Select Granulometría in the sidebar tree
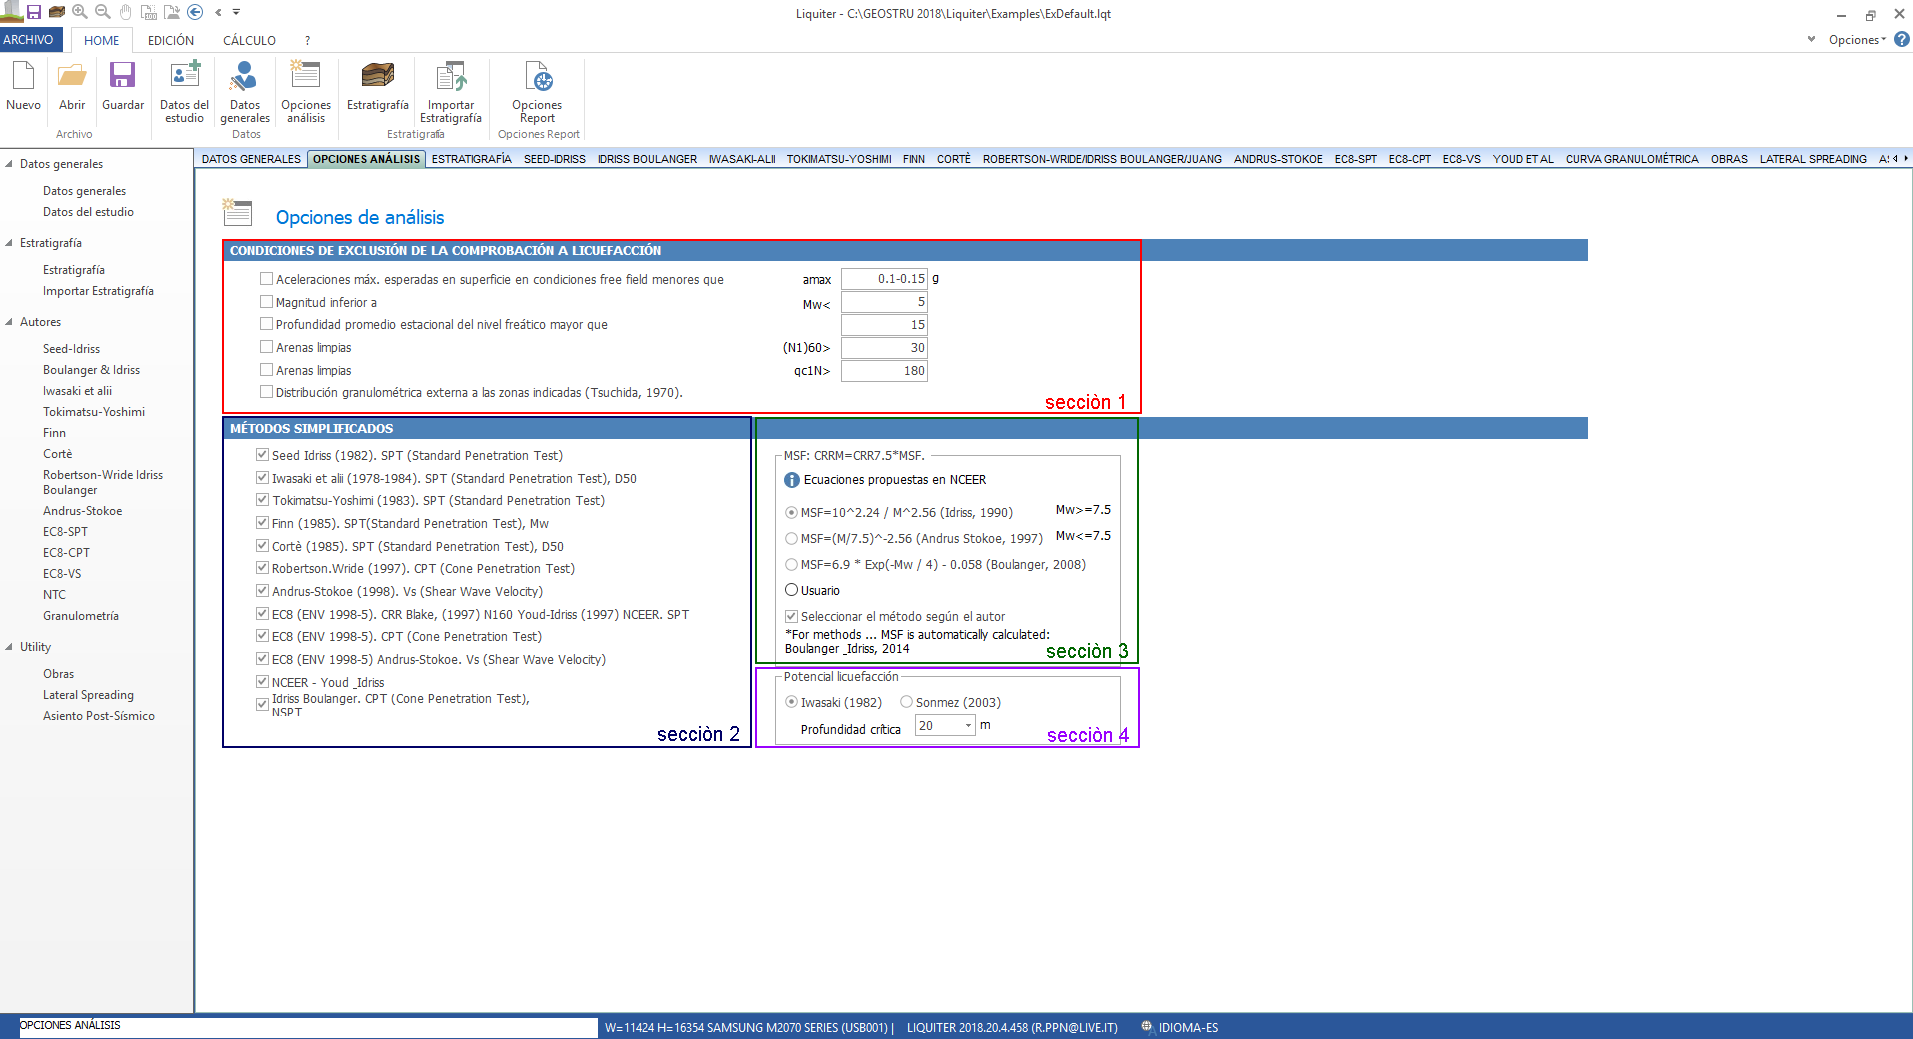Image resolution: width=1913 pixels, height=1039 pixels. pyautogui.click(x=81, y=616)
